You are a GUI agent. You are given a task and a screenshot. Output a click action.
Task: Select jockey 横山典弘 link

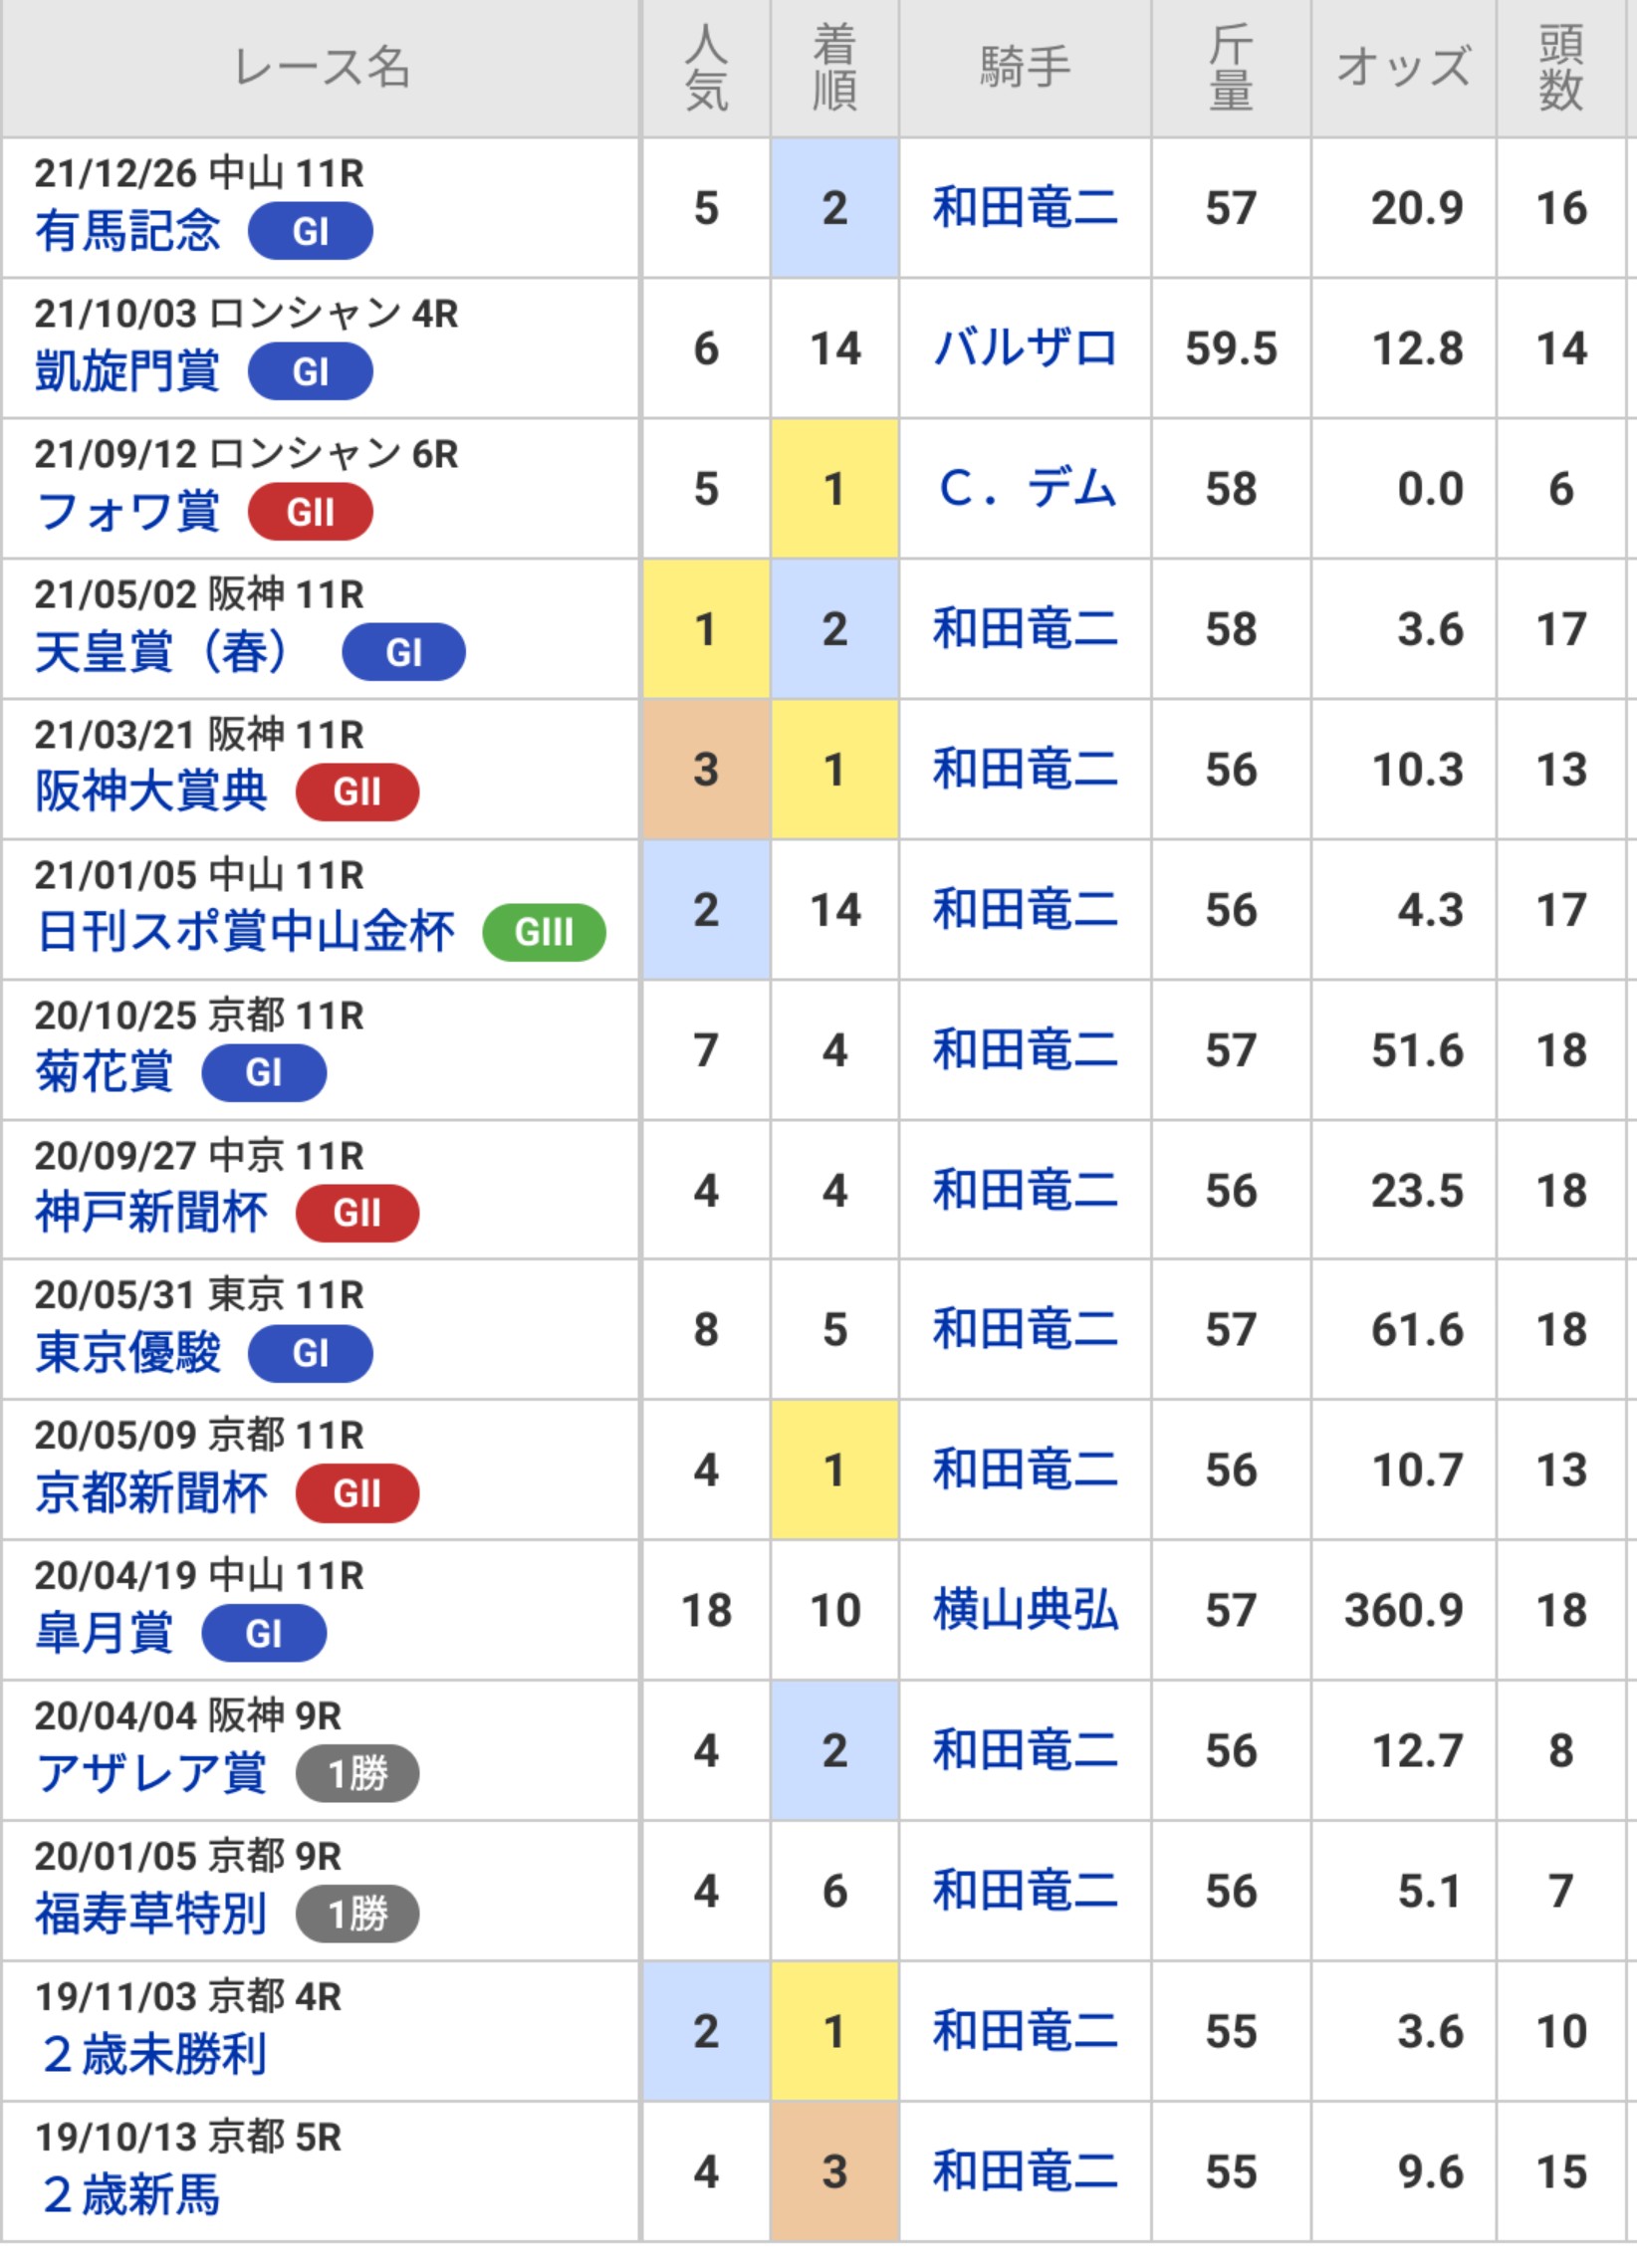1025,1610
